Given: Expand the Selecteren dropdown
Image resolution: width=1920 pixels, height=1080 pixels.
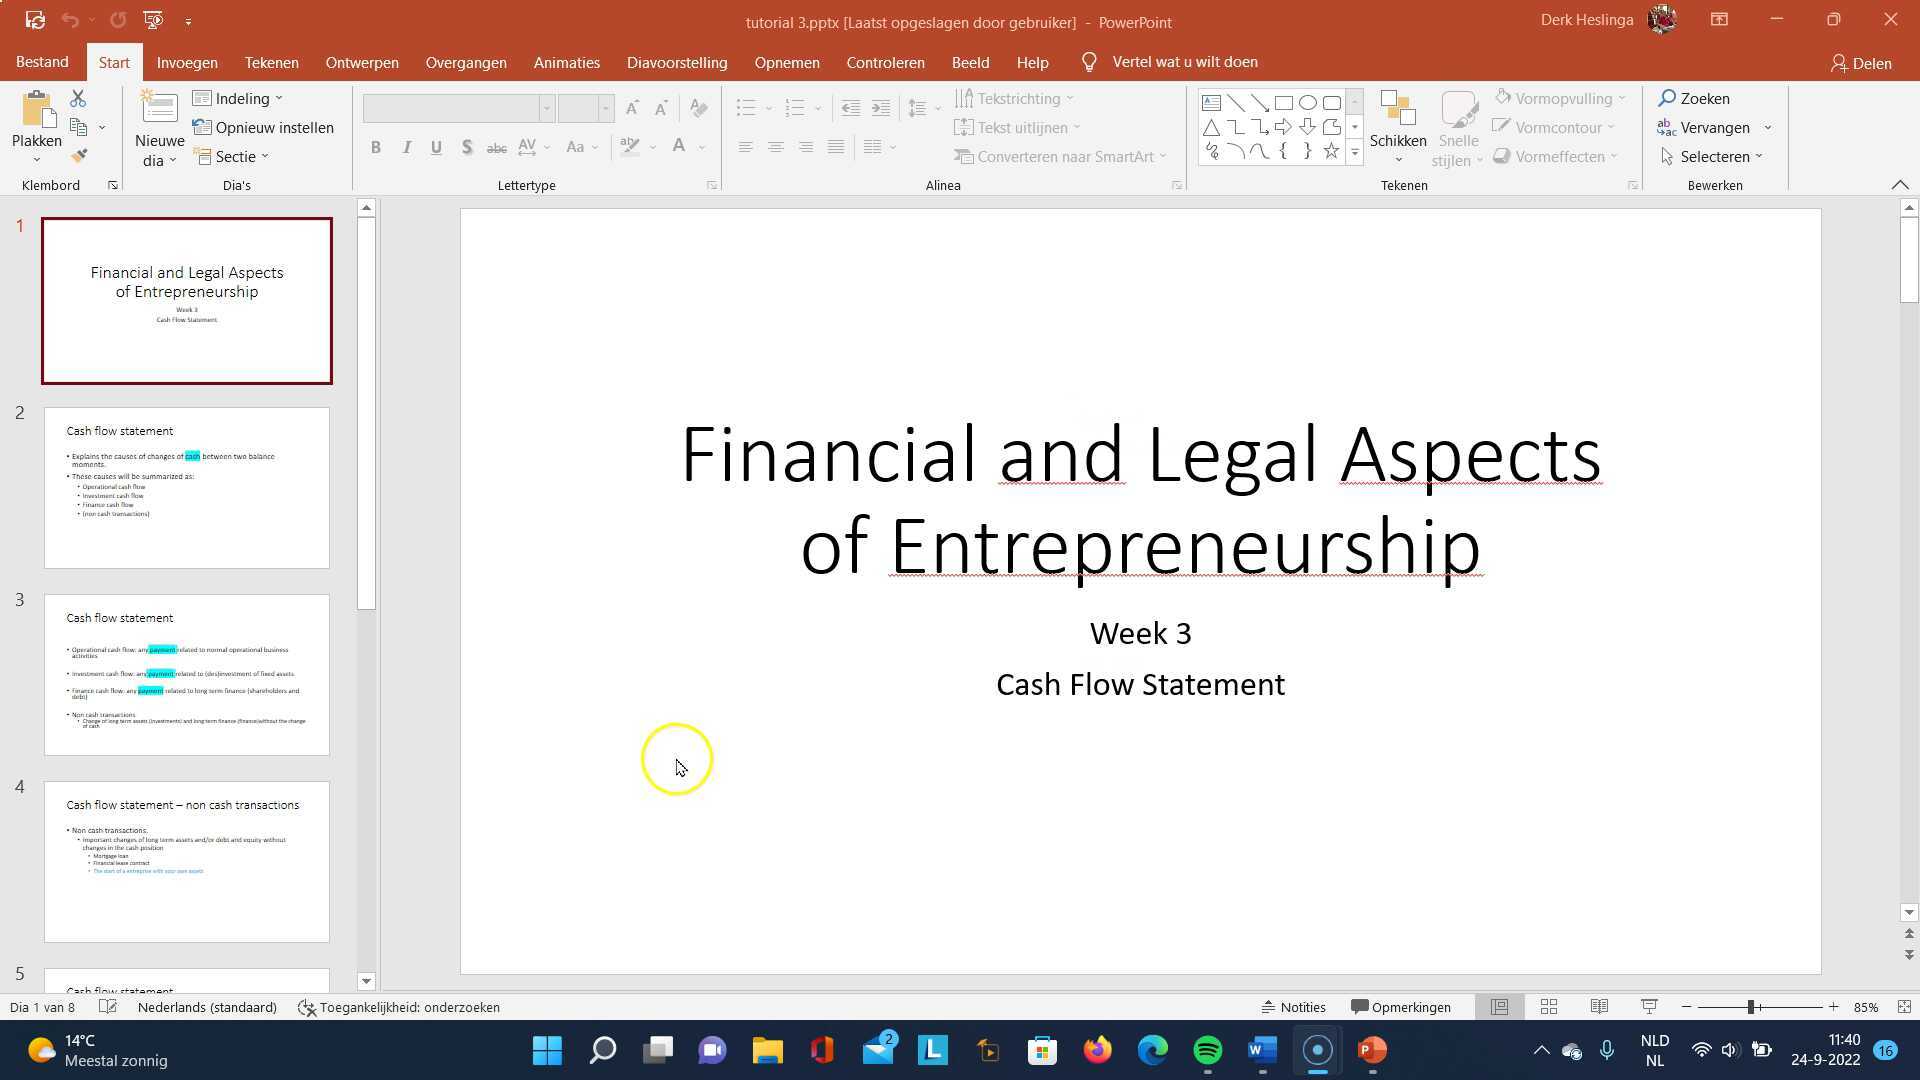Looking at the screenshot, I should pyautogui.click(x=1713, y=157).
